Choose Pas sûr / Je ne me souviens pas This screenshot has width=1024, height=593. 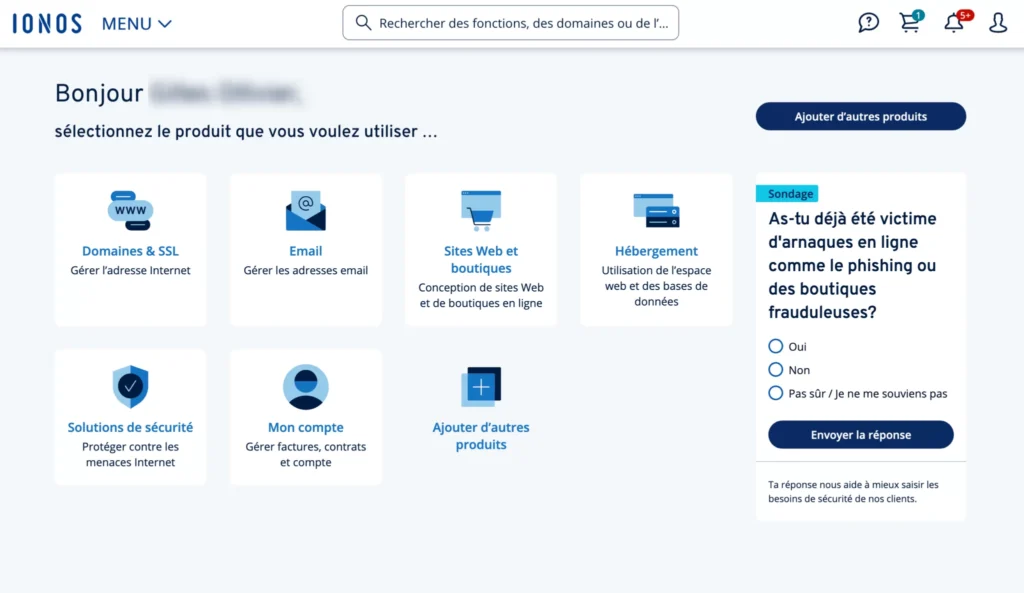pyautogui.click(x=776, y=393)
